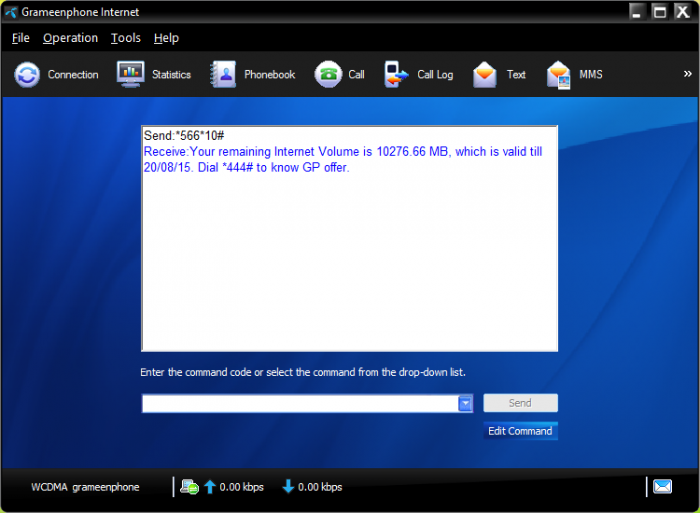
Task: Click the Grameenphone logo in title bar
Action: (x=11, y=12)
